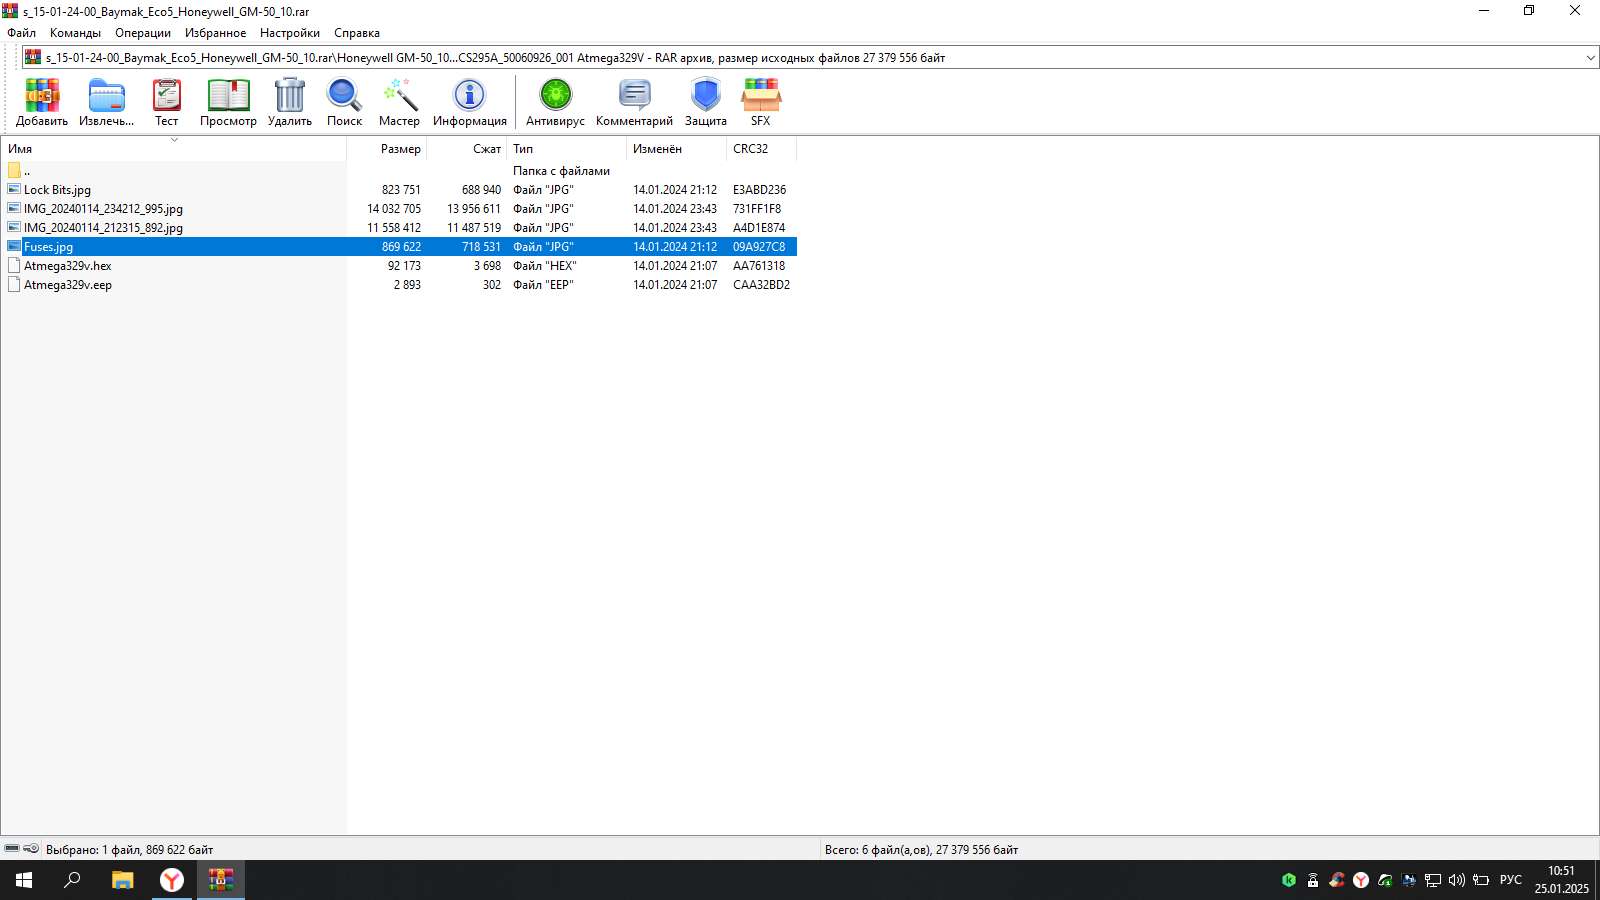Click the battery tray icon
Viewport: 1600px width, 900px height.
(x=1481, y=880)
